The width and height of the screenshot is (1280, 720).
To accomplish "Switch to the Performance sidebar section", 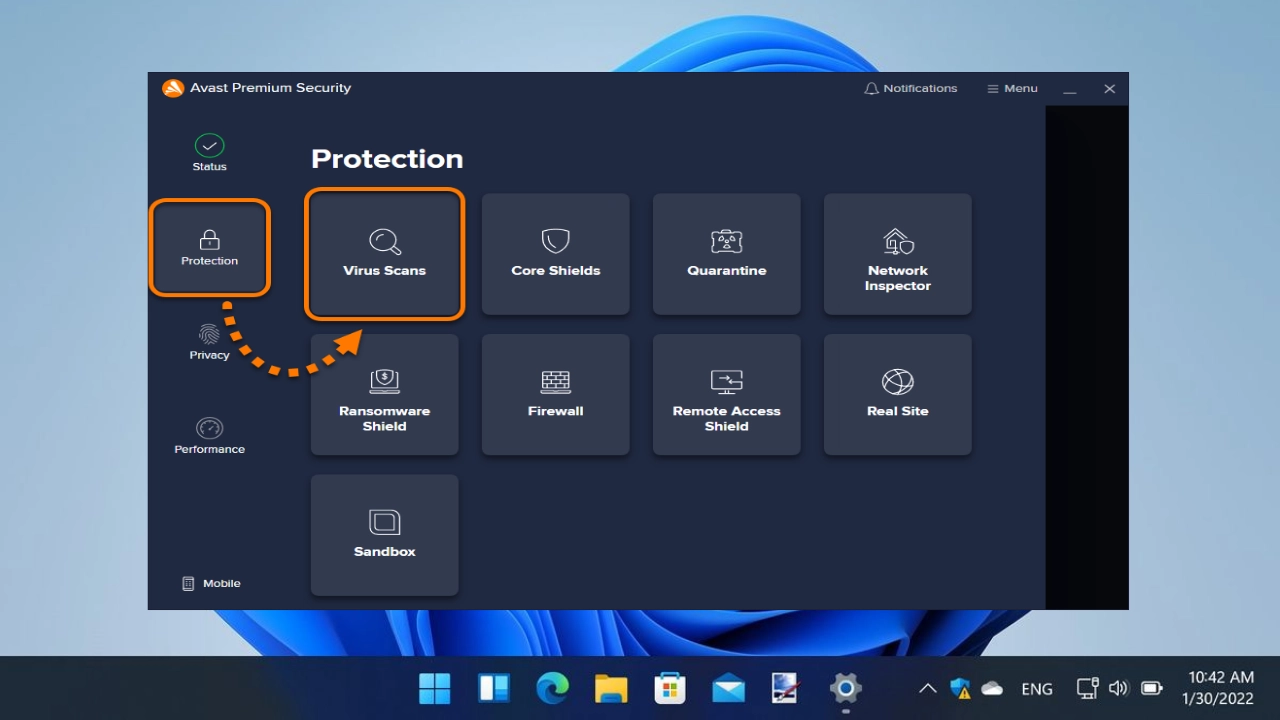I will 210,436.
